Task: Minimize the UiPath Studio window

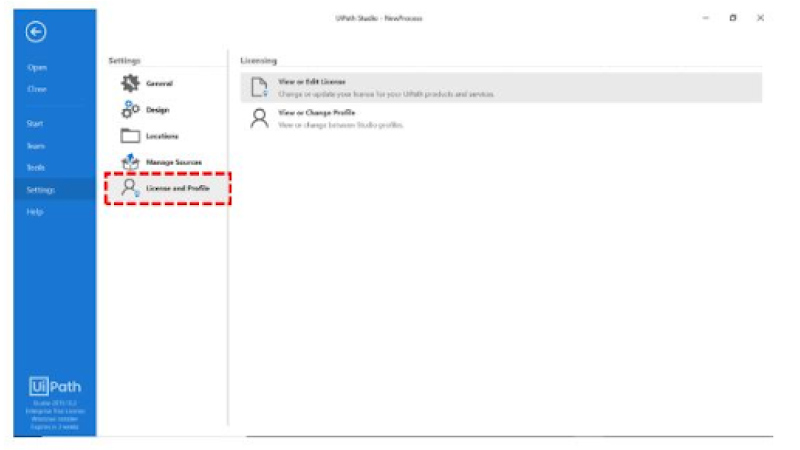Action: [706, 18]
